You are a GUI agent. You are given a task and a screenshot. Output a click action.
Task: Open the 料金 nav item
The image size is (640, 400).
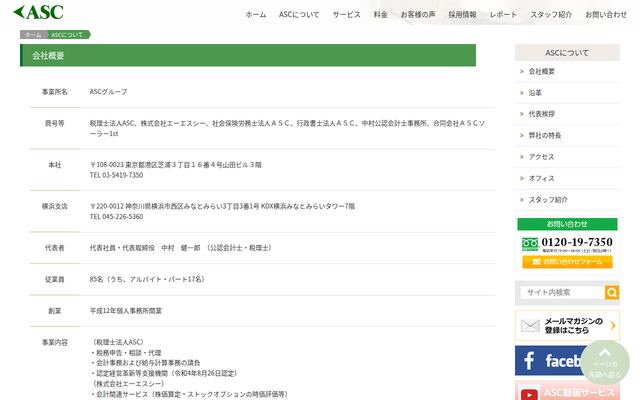point(380,15)
